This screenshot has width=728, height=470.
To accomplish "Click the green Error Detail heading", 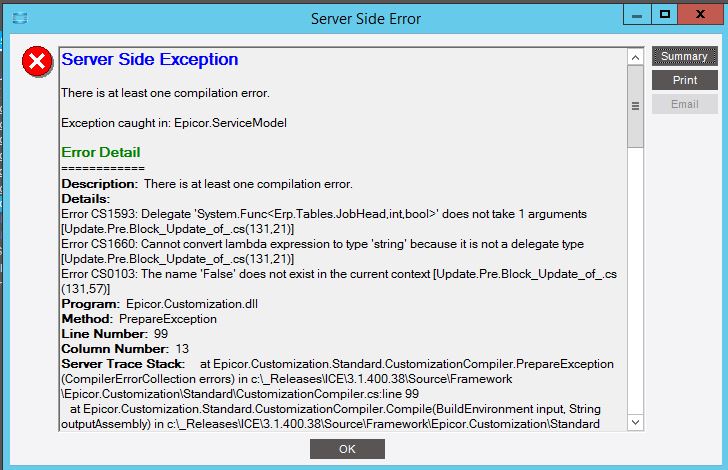I will [101, 152].
